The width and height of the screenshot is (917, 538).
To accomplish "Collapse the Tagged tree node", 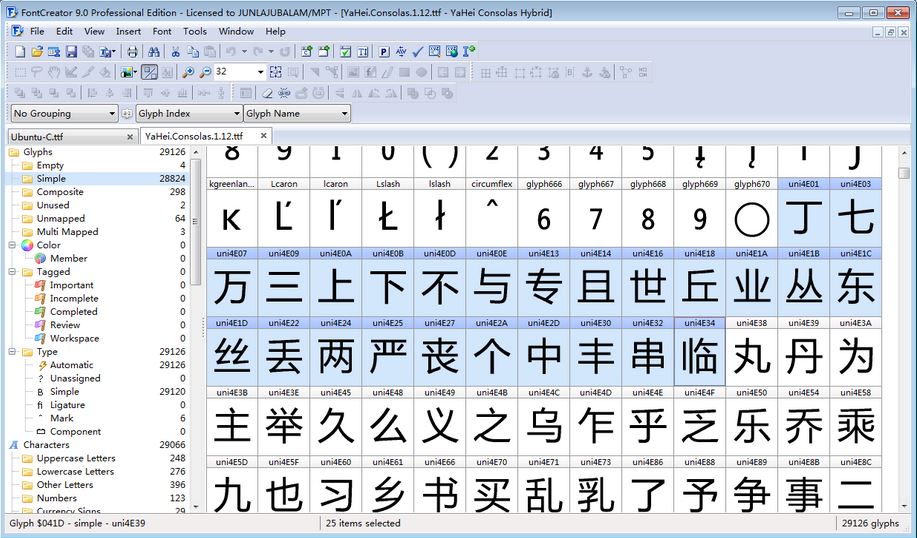I will pyautogui.click(x=14, y=272).
